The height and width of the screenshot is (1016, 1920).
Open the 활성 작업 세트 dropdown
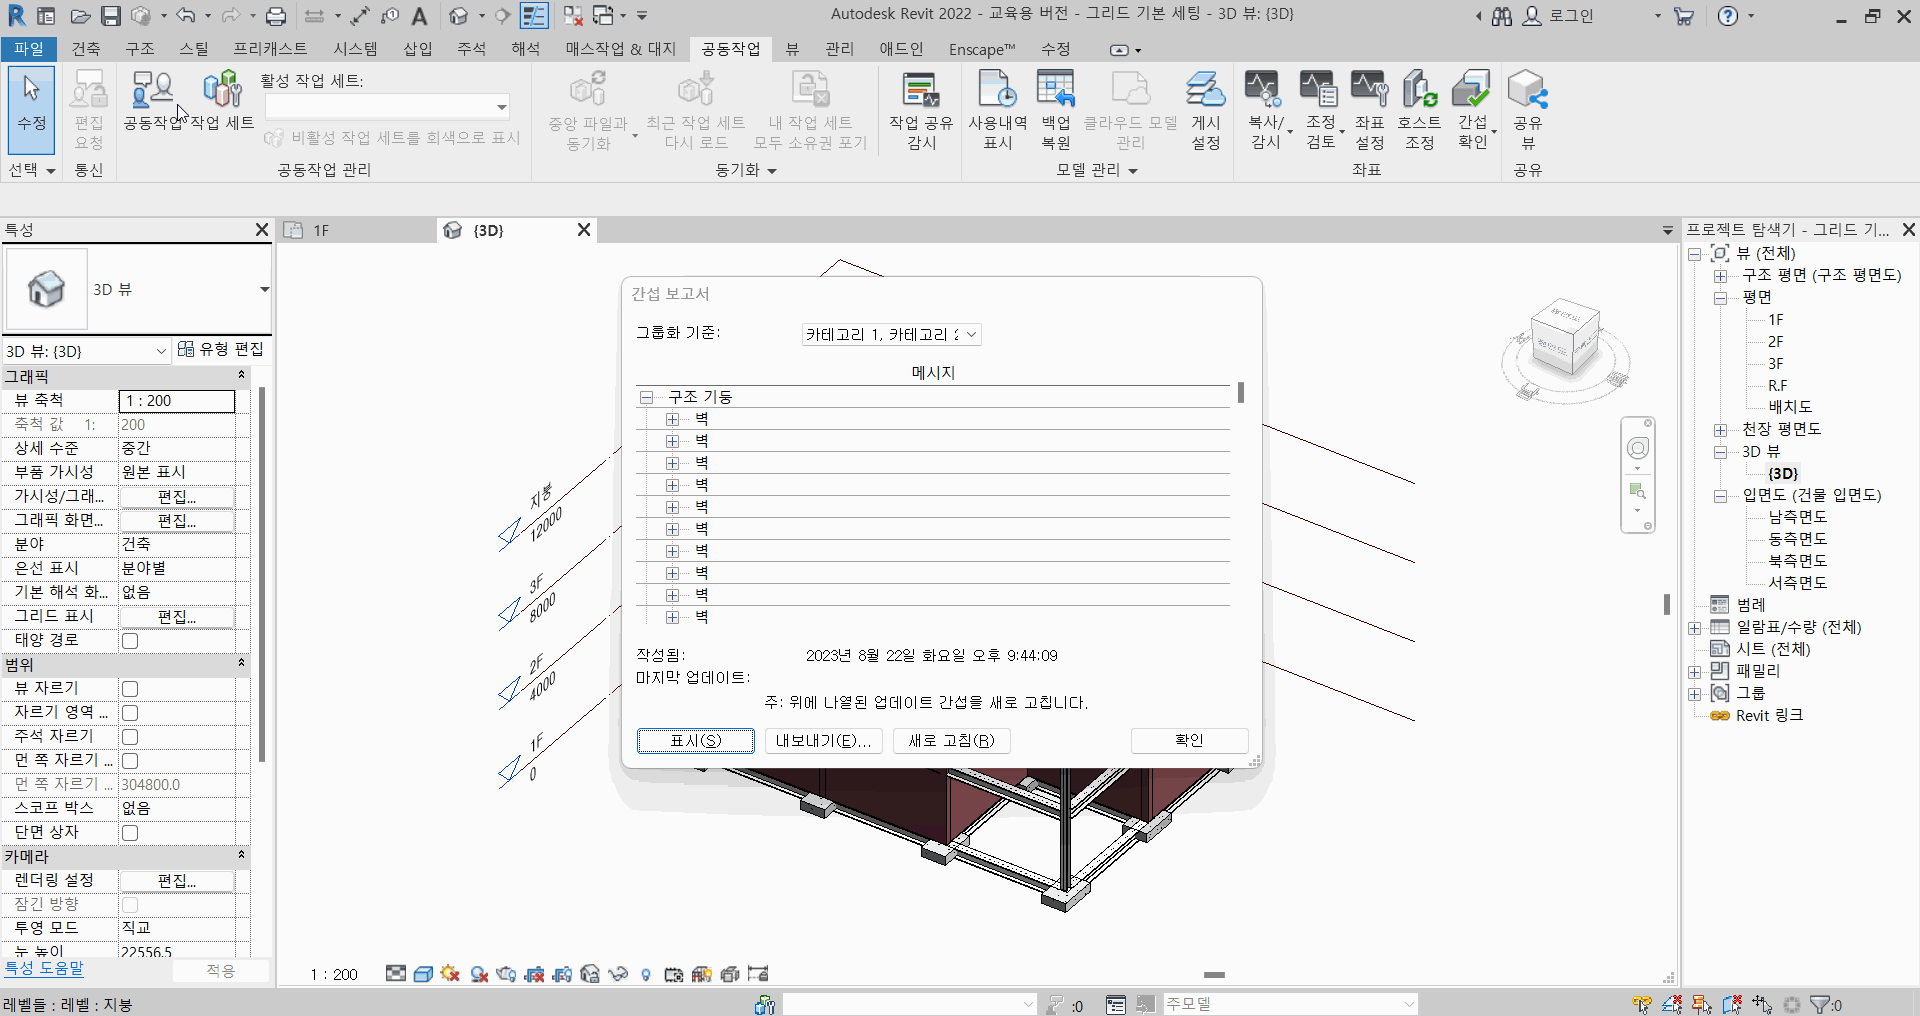point(387,106)
